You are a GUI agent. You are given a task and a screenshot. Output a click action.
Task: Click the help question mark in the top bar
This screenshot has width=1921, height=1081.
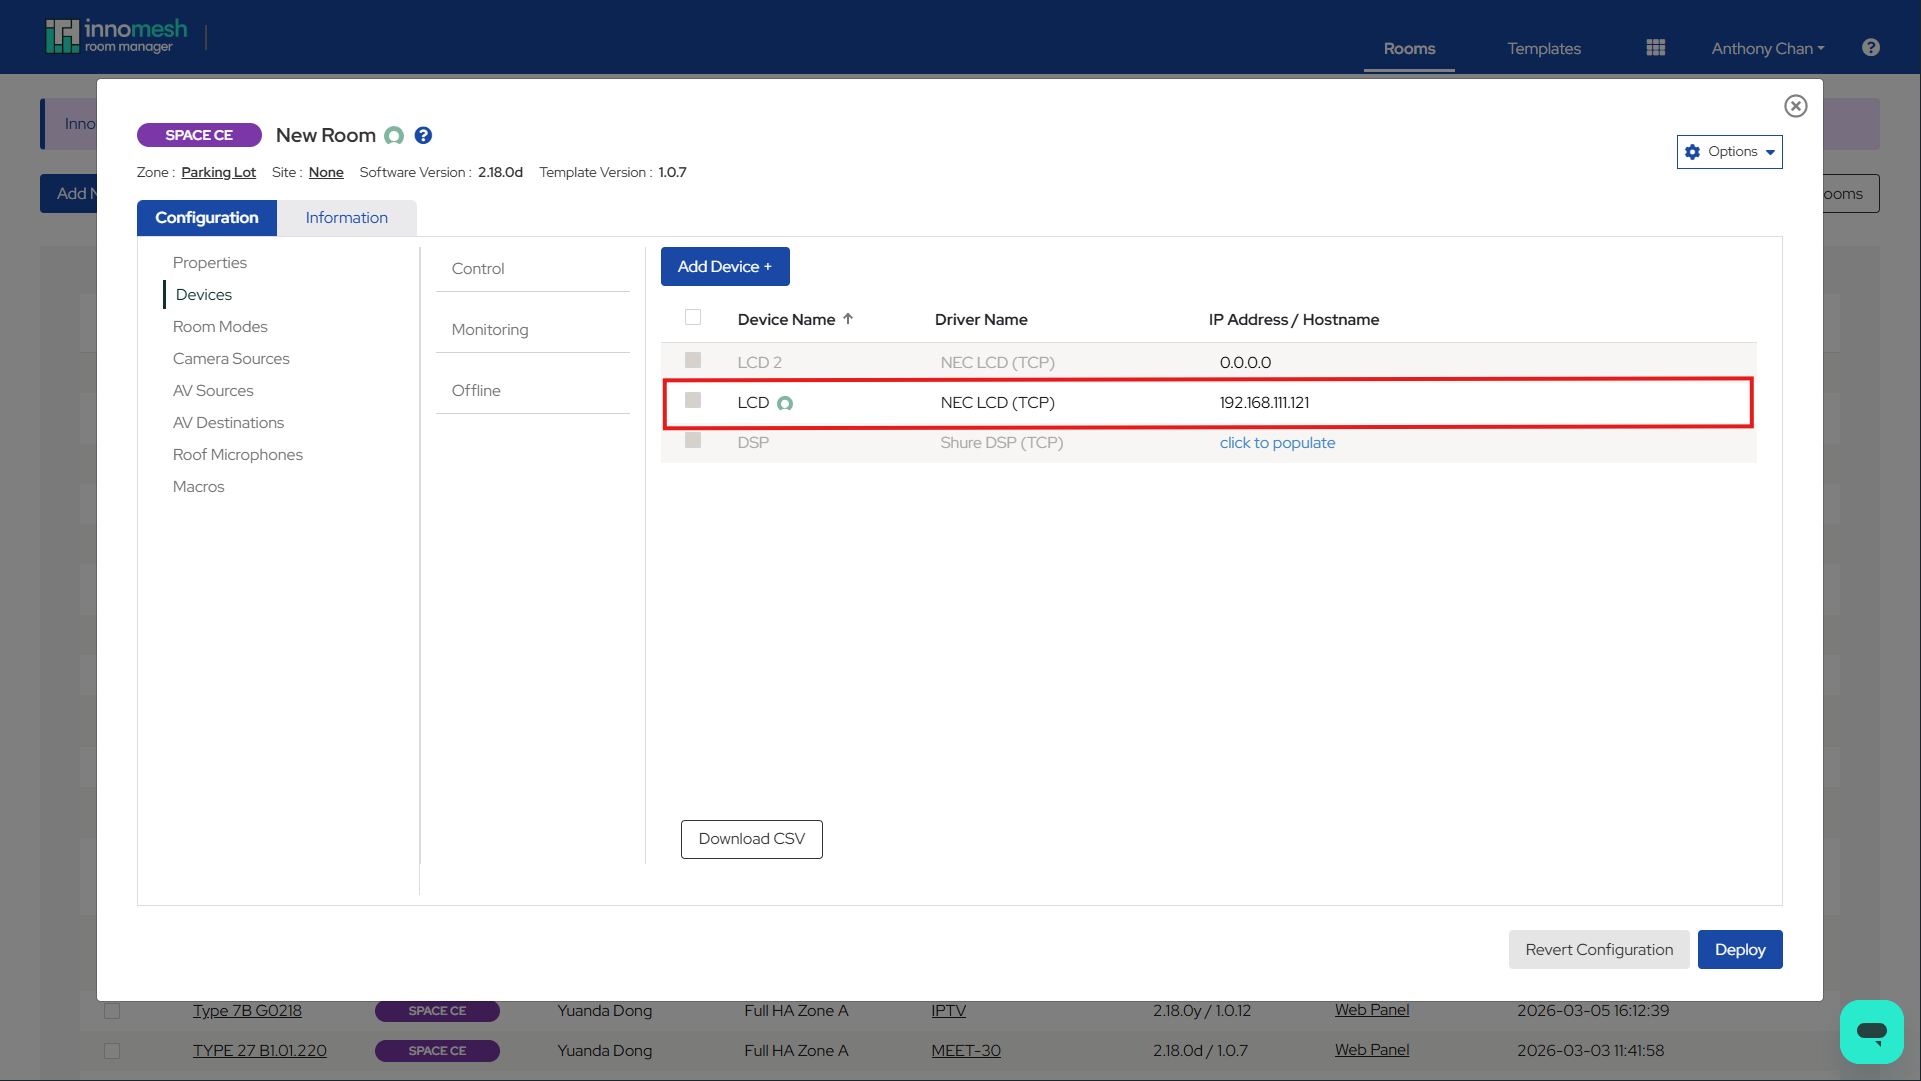pos(1871,47)
